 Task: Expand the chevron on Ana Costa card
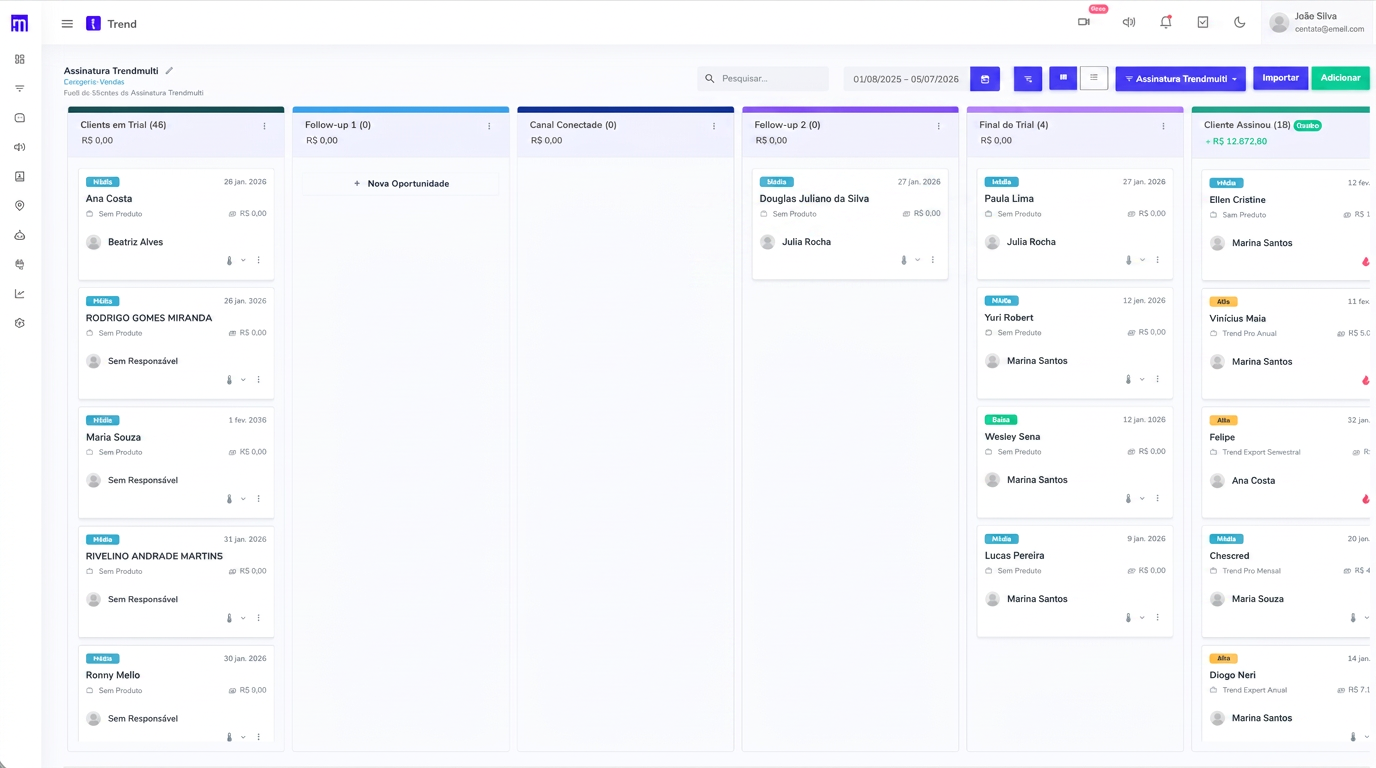click(243, 261)
